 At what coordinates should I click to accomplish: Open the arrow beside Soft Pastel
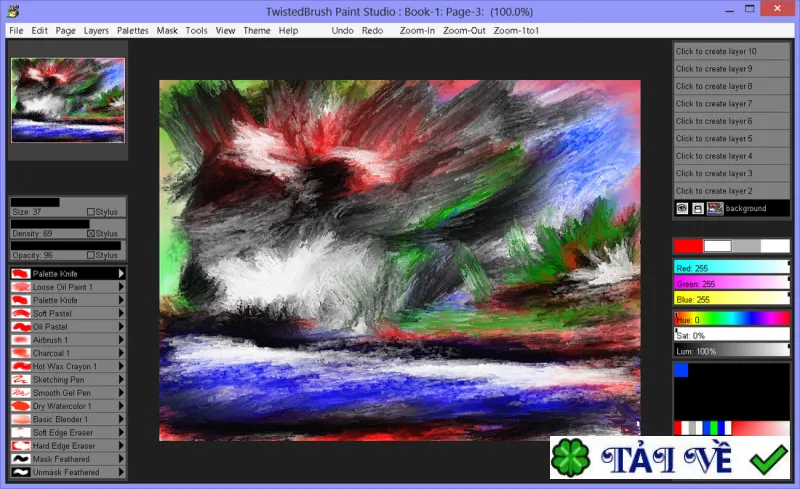click(121, 313)
